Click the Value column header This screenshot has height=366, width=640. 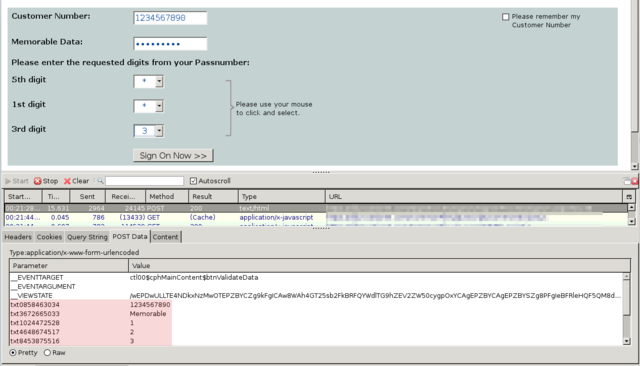[x=379, y=266]
